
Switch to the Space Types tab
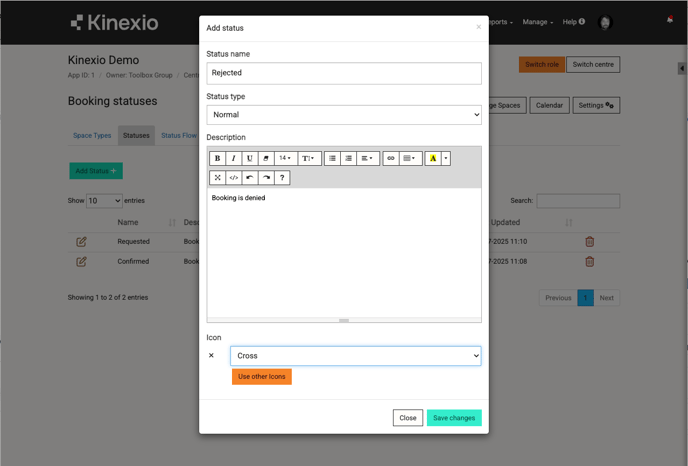tap(92, 136)
